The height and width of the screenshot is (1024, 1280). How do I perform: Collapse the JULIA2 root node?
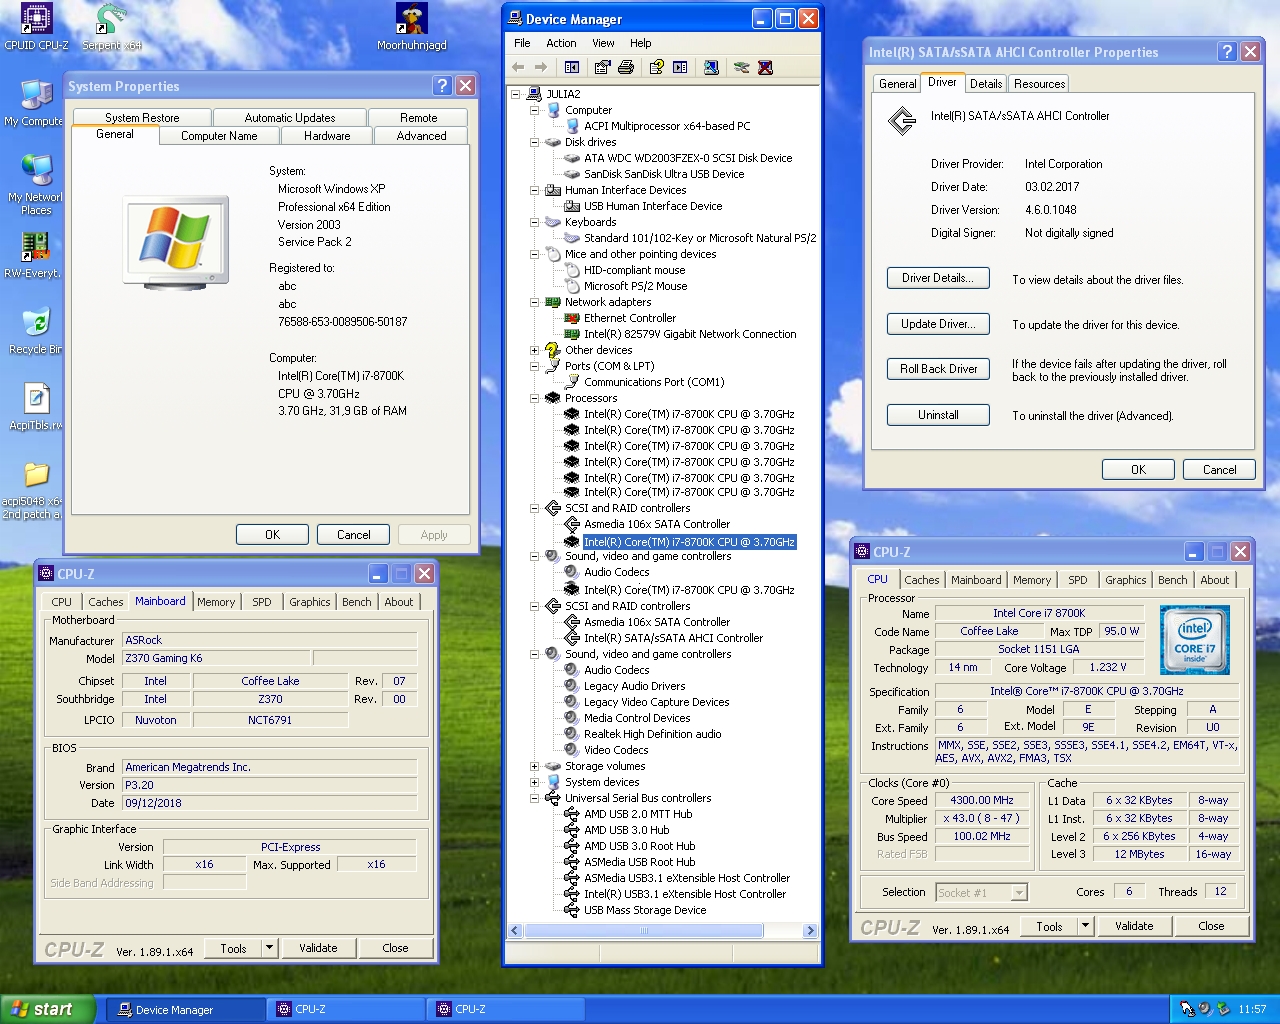pos(516,94)
